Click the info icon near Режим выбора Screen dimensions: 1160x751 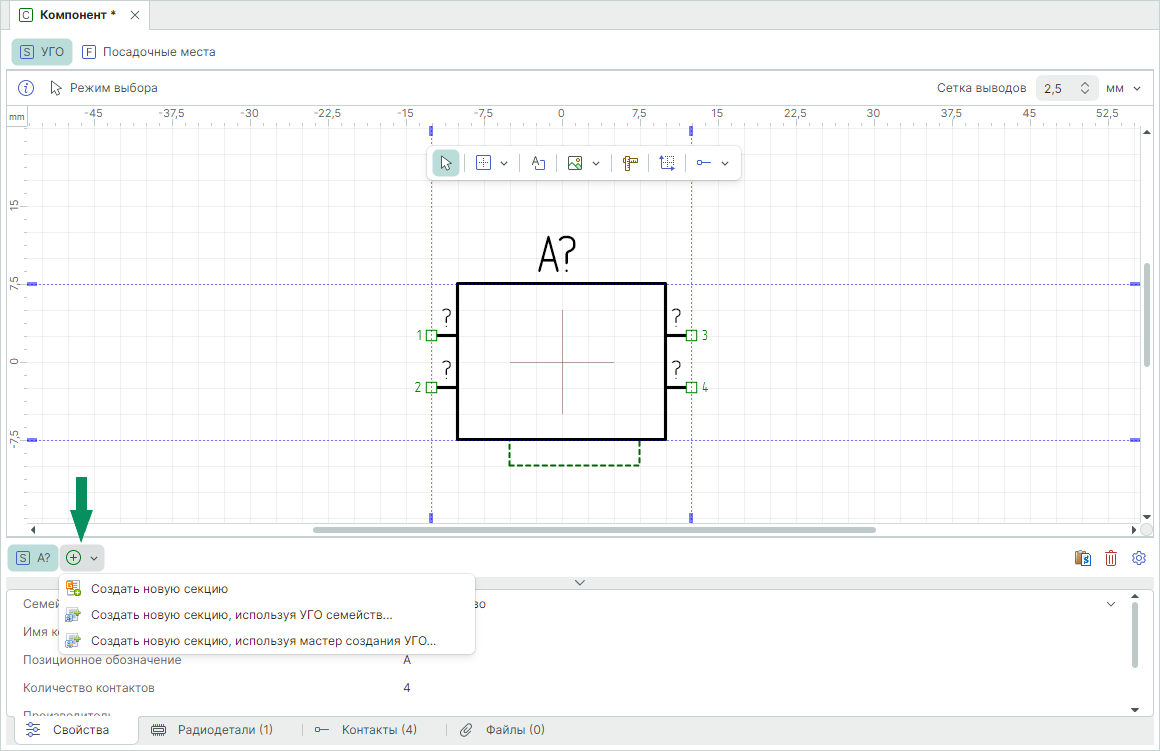coord(27,88)
